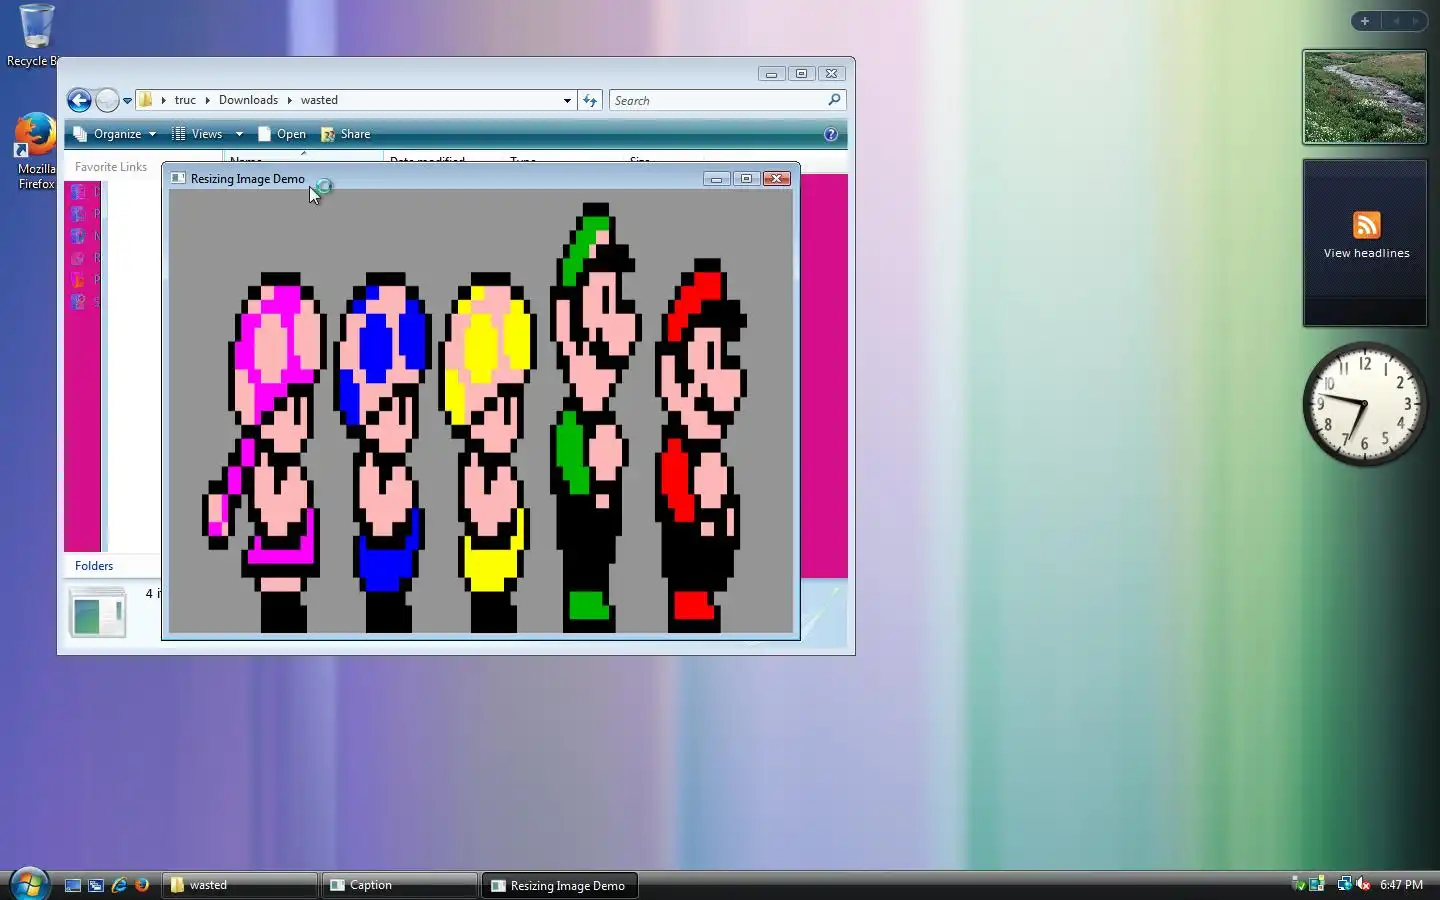Image resolution: width=1440 pixels, height=900 pixels.
Task: Click the 6:47 PM taskbar clock
Action: pos(1401,885)
